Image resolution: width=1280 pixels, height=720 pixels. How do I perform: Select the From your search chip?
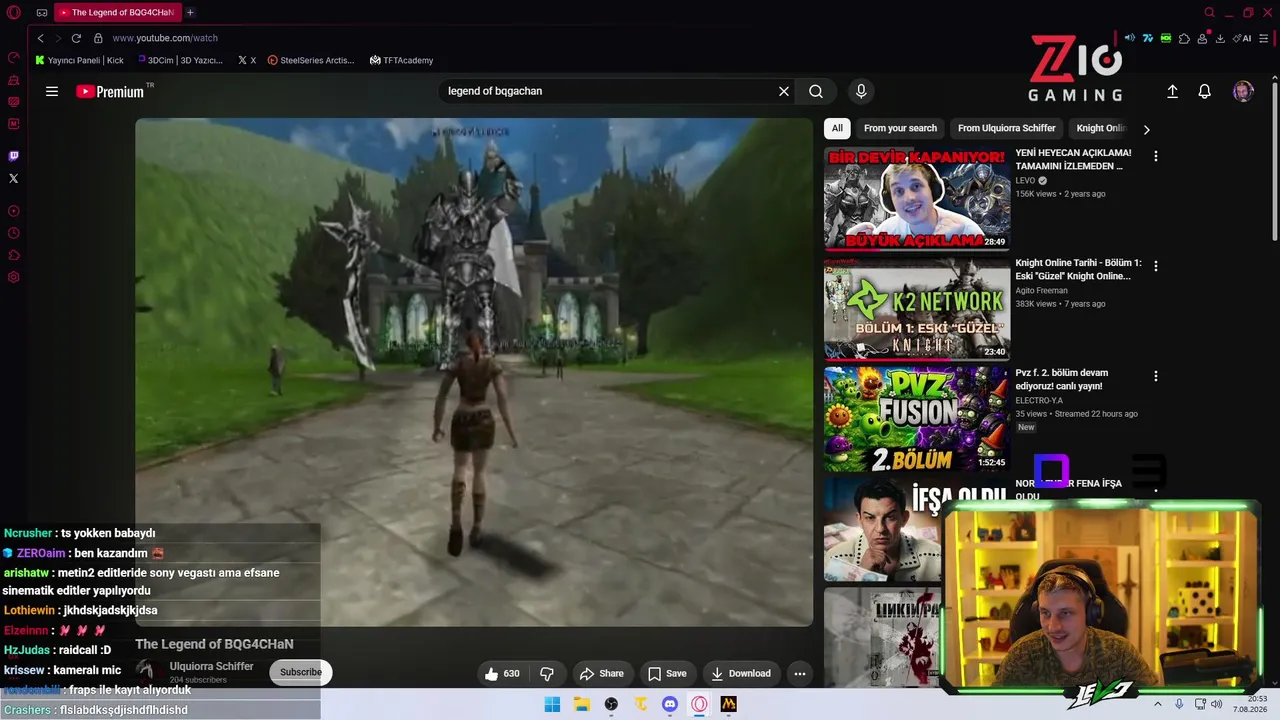click(900, 128)
